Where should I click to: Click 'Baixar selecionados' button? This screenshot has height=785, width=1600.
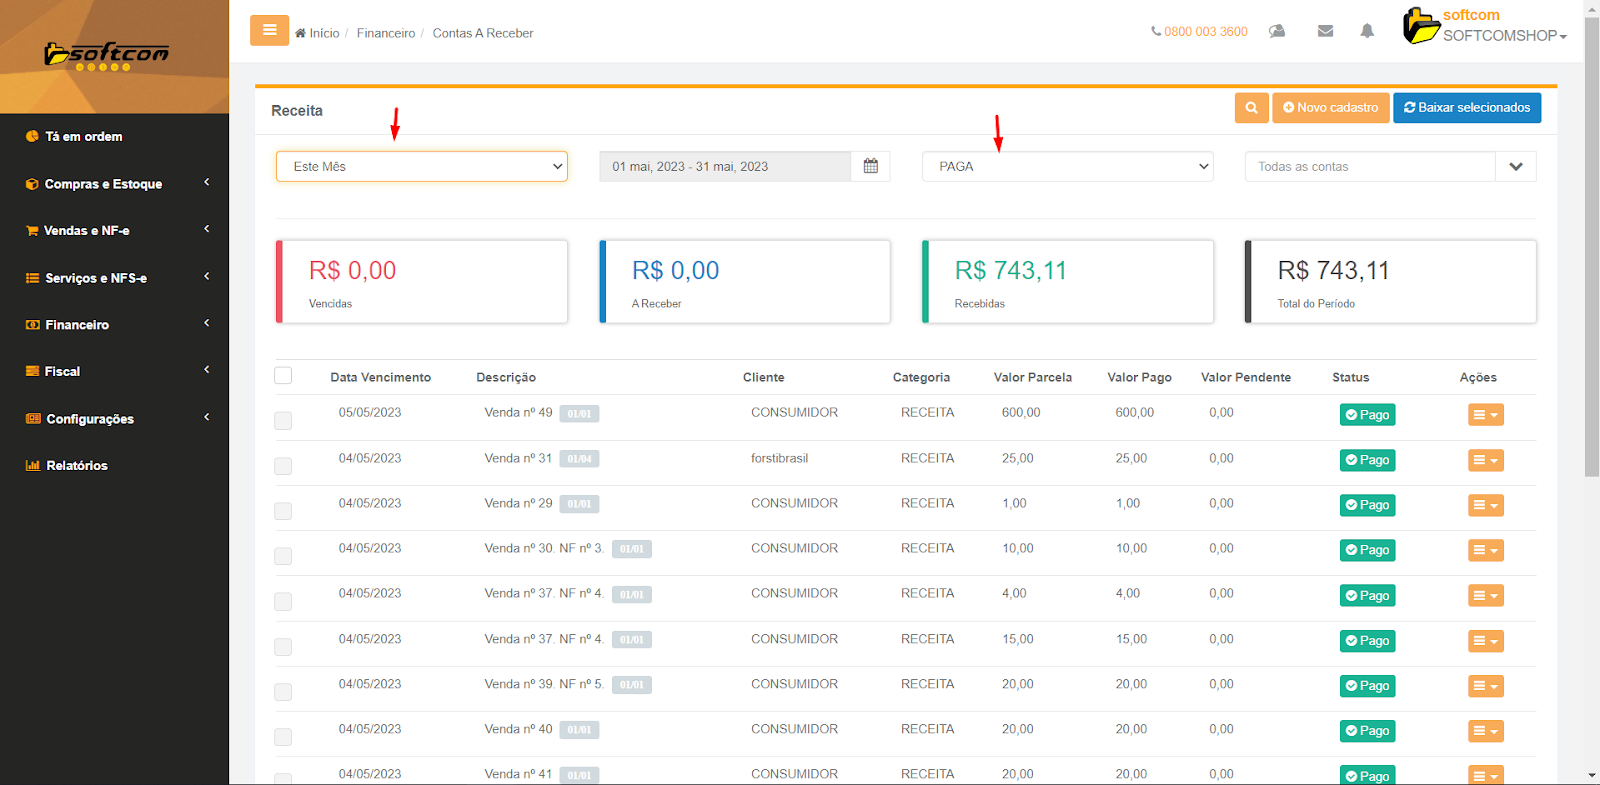coord(1466,108)
